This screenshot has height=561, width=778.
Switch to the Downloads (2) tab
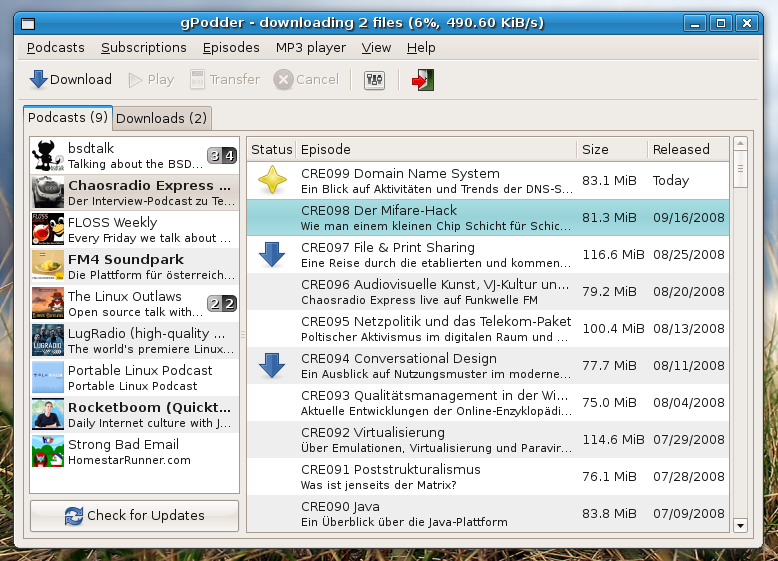tap(162, 119)
